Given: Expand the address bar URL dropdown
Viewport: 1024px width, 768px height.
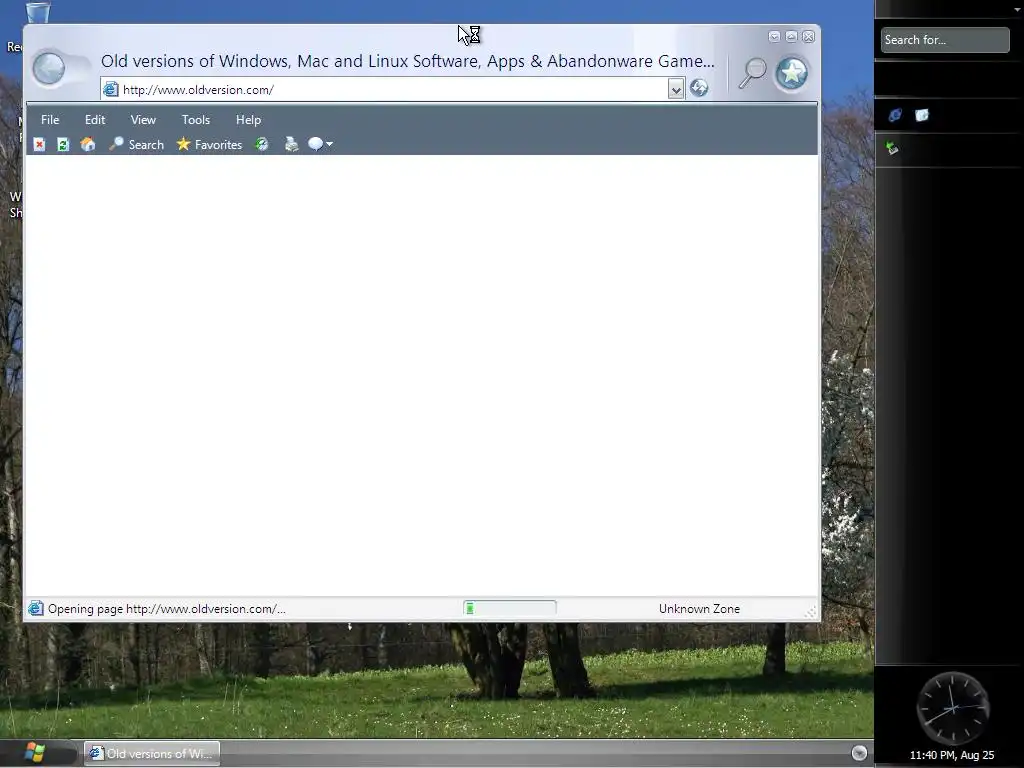Looking at the screenshot, I should click(x=676, y=89).
